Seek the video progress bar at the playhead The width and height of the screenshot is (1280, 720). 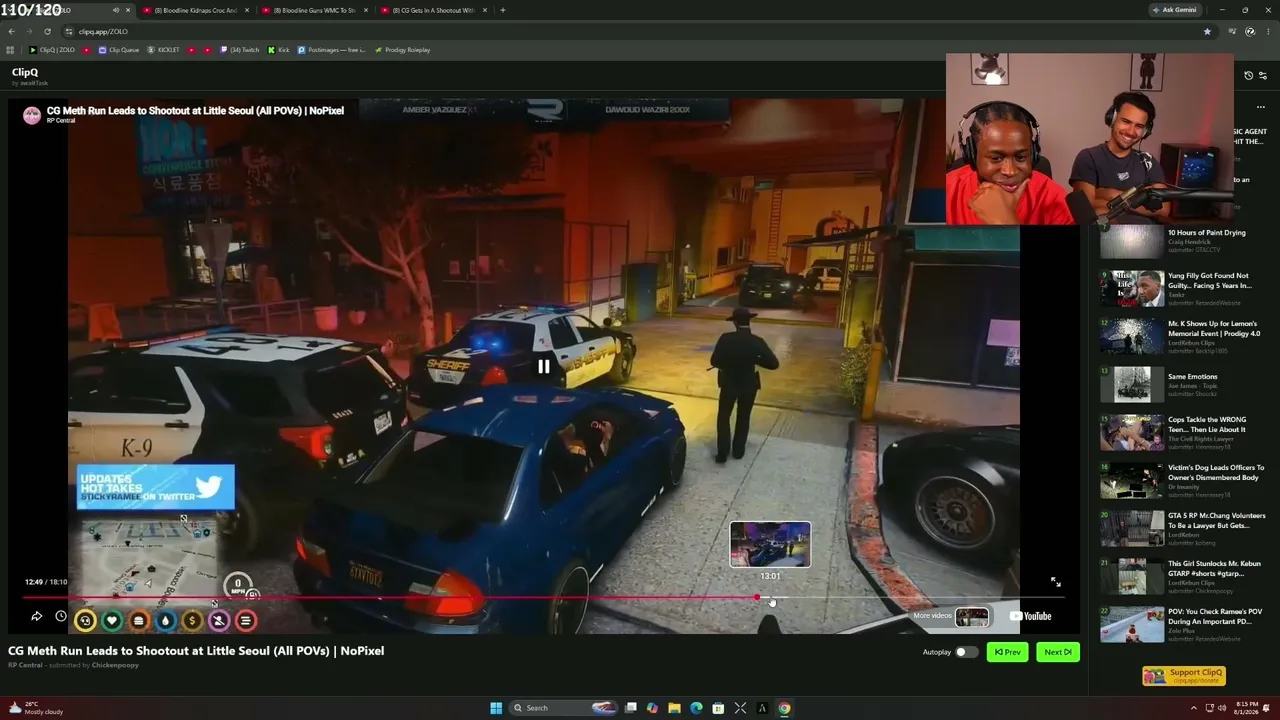757,598
